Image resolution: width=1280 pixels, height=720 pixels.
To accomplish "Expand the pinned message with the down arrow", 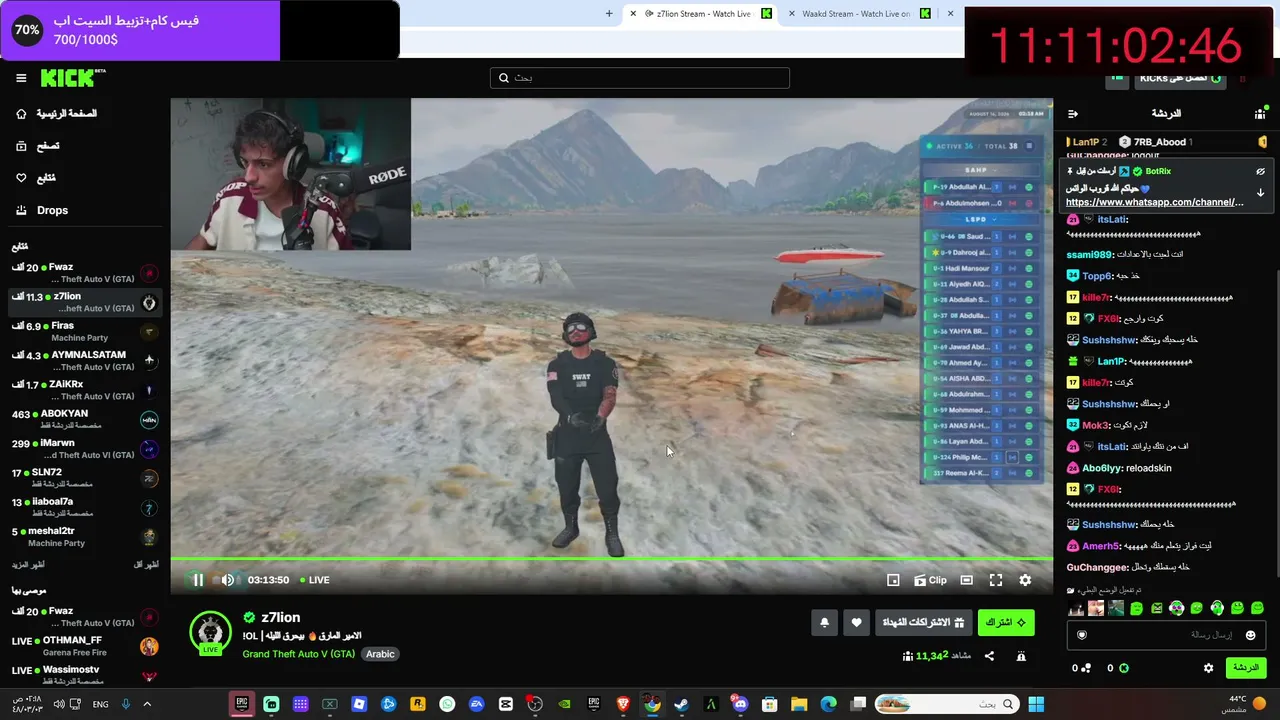I will pyautogui.click(x=1260, y=193).
